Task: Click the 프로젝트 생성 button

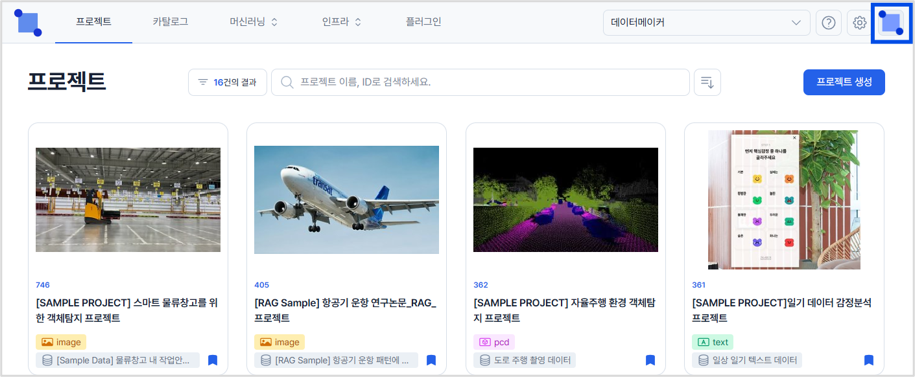Action: click(x=844, y=82)
